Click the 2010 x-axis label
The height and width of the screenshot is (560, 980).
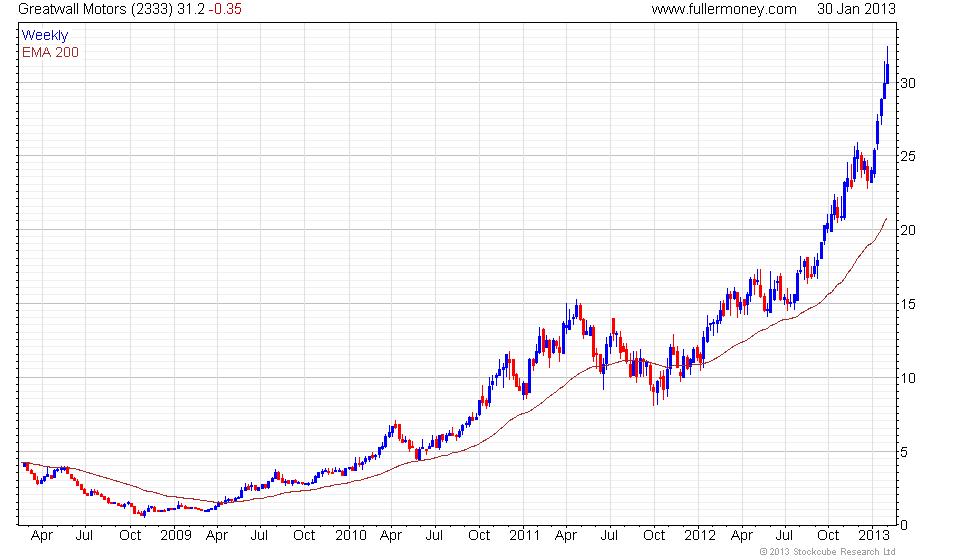[351, 535]
